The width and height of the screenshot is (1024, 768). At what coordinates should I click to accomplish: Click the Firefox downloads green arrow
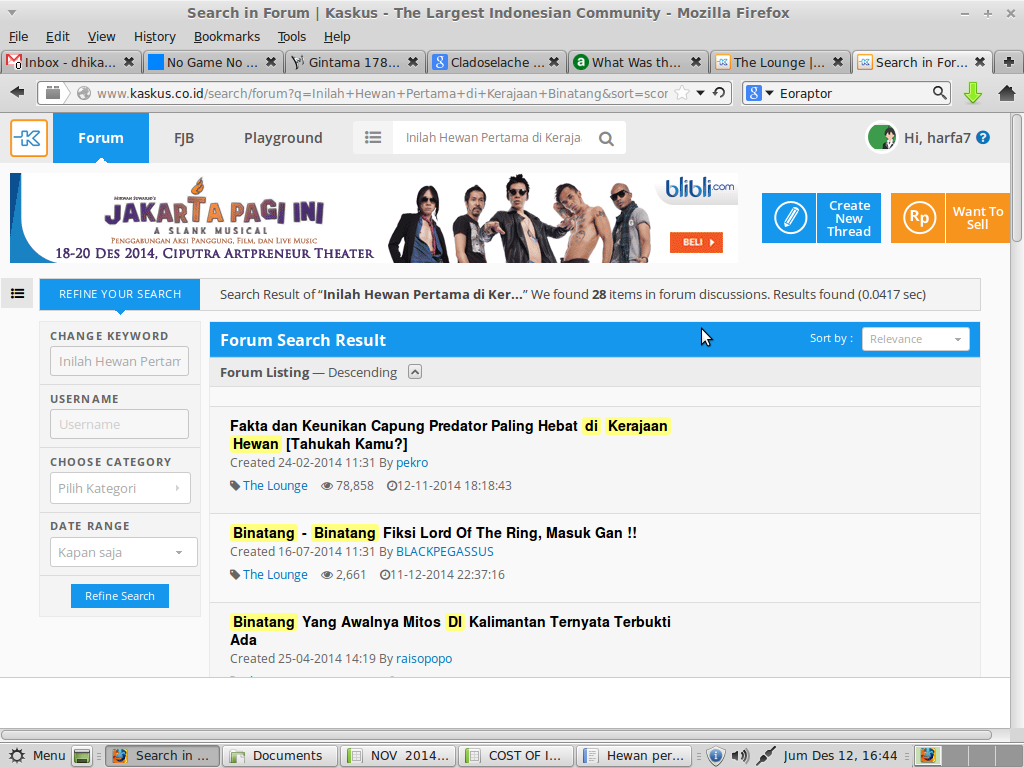click(x=972, y=93)
